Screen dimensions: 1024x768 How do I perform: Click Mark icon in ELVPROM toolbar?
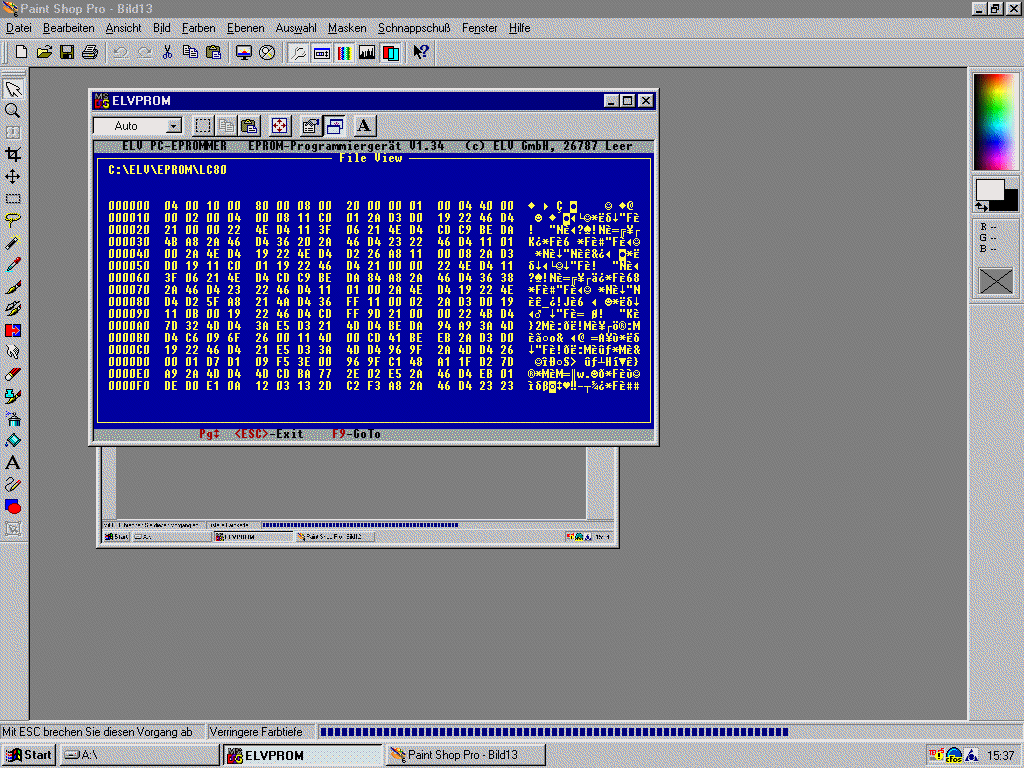(202, 125)
